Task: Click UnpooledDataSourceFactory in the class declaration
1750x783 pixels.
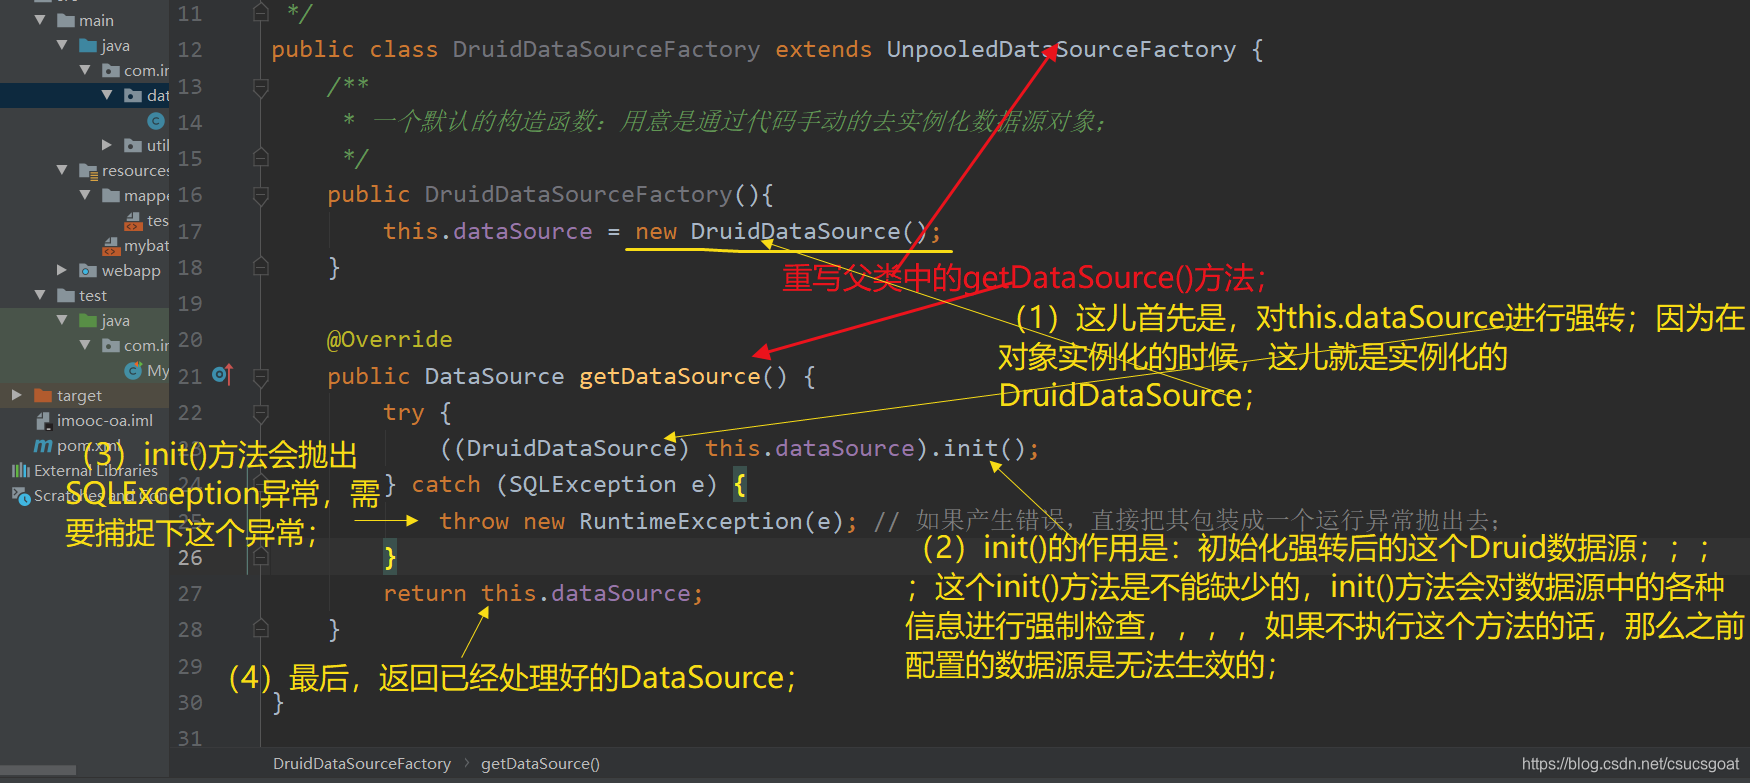Action: click(1061, 50)
